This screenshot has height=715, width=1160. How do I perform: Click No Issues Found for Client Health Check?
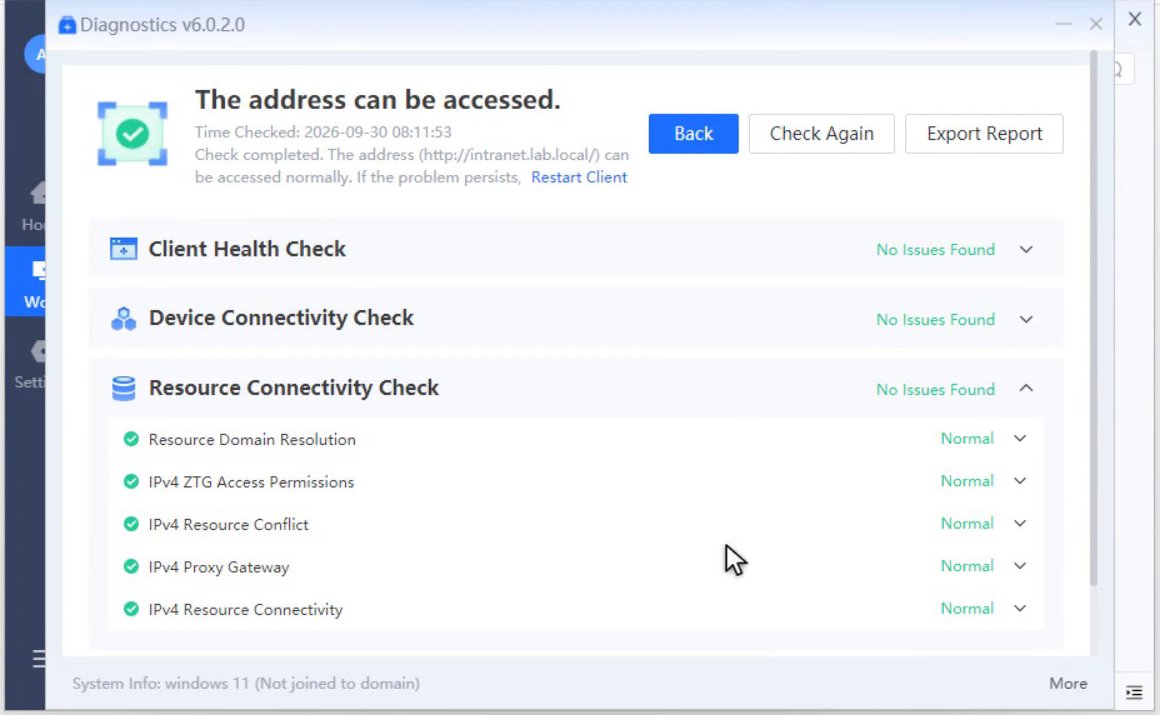tap(935, 249)
